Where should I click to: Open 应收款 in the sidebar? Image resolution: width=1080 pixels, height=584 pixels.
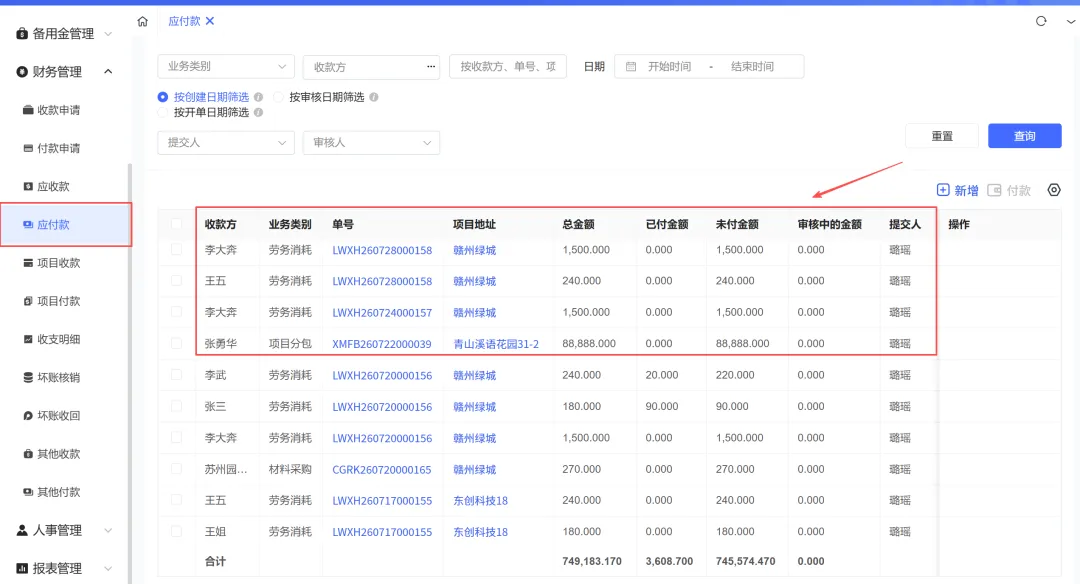coord(53,187)
